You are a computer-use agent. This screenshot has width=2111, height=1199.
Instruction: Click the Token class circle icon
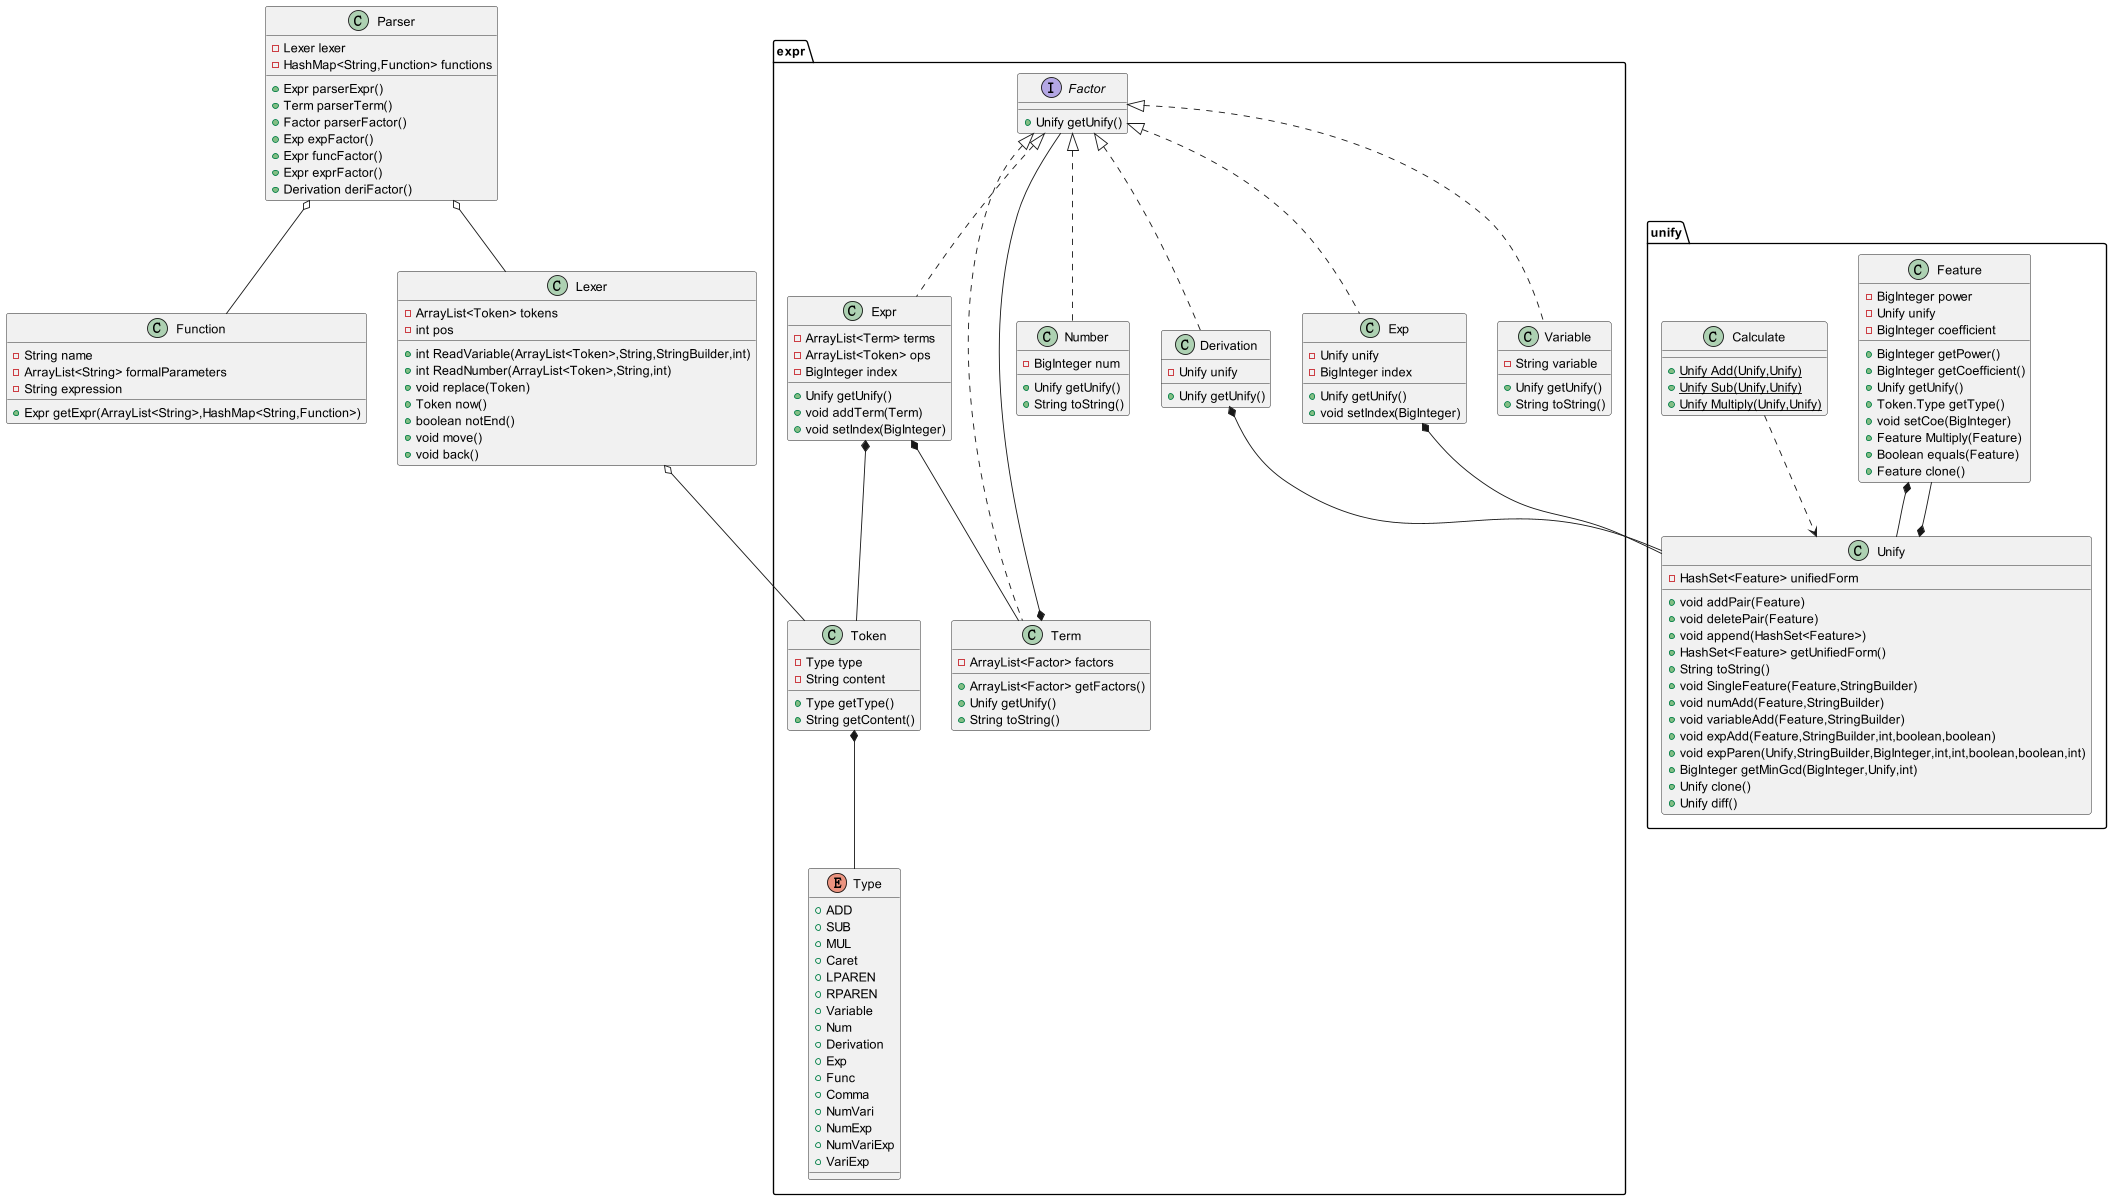(x=833, y=635)
